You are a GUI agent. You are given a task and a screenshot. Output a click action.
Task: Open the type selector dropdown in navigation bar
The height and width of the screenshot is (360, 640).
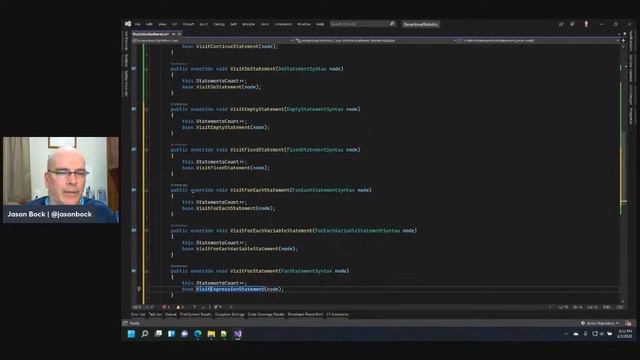point(376,41)
